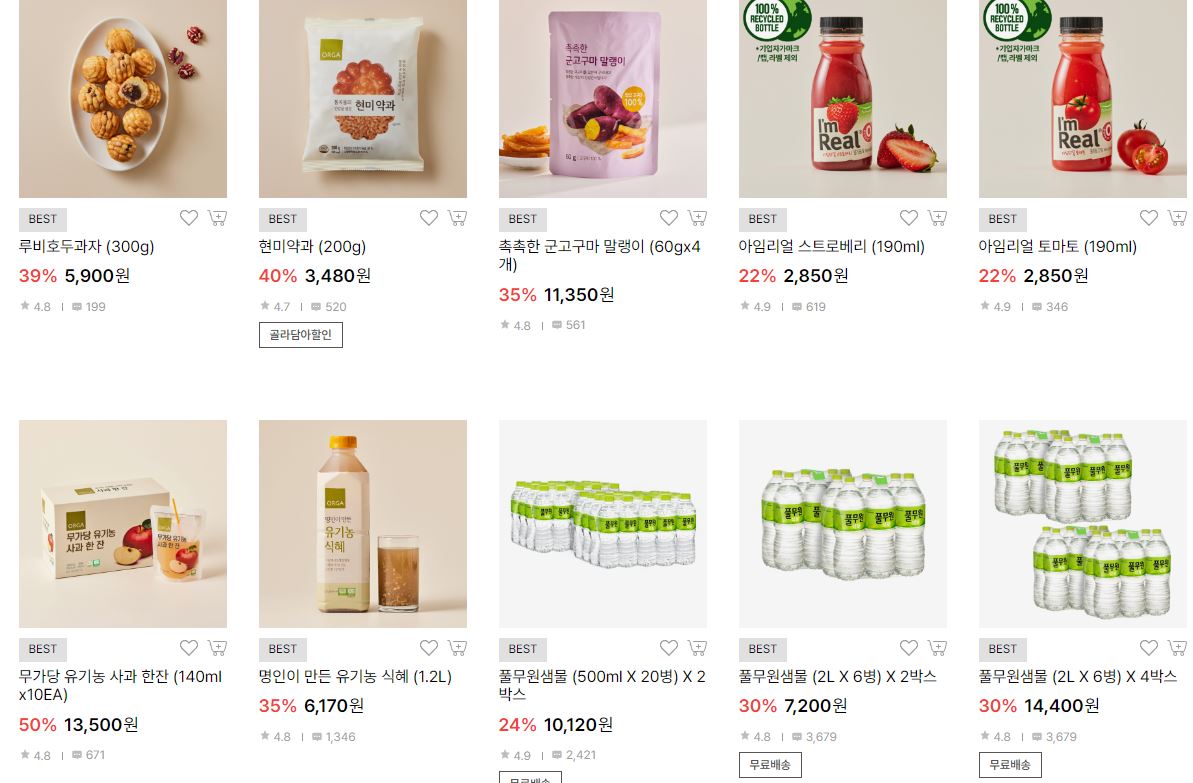Click 무료배송 tag under 풀무원샘물 X 2박스
This screenshot has width=1193, height=783.
pyautogui.click(x=770, y=765)
